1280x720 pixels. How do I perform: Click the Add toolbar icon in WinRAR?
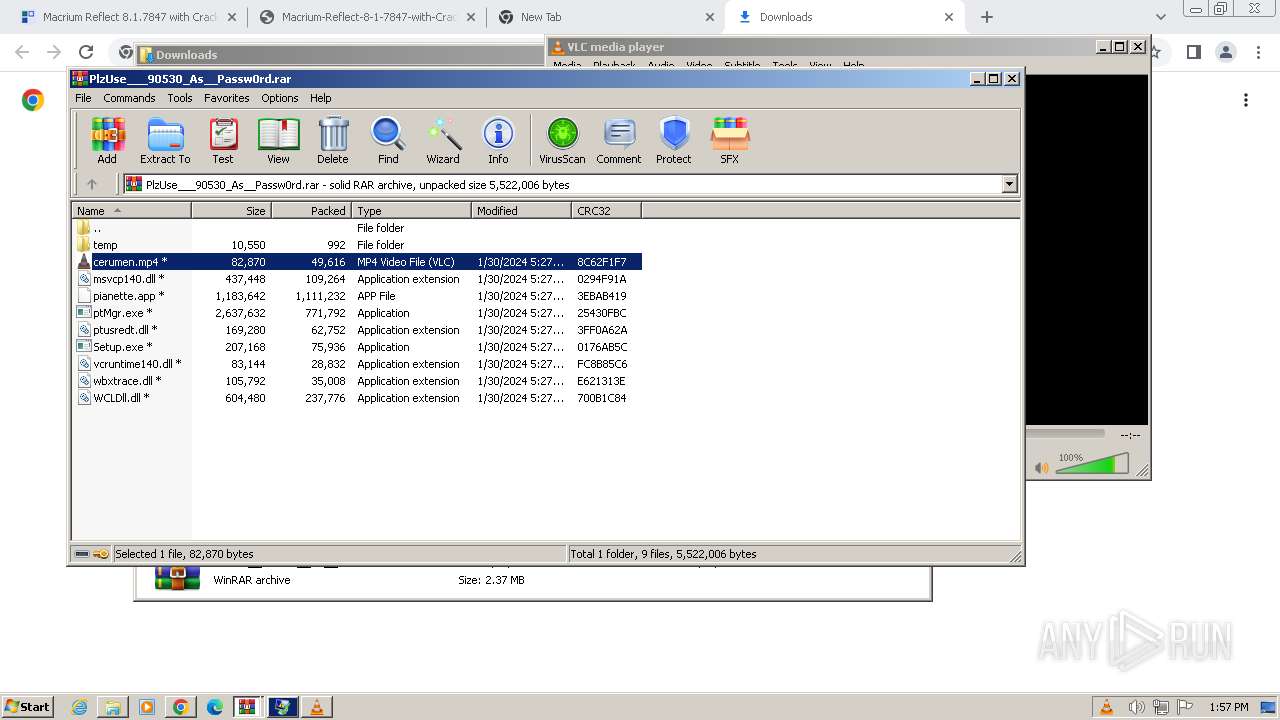tap(107, 140)
